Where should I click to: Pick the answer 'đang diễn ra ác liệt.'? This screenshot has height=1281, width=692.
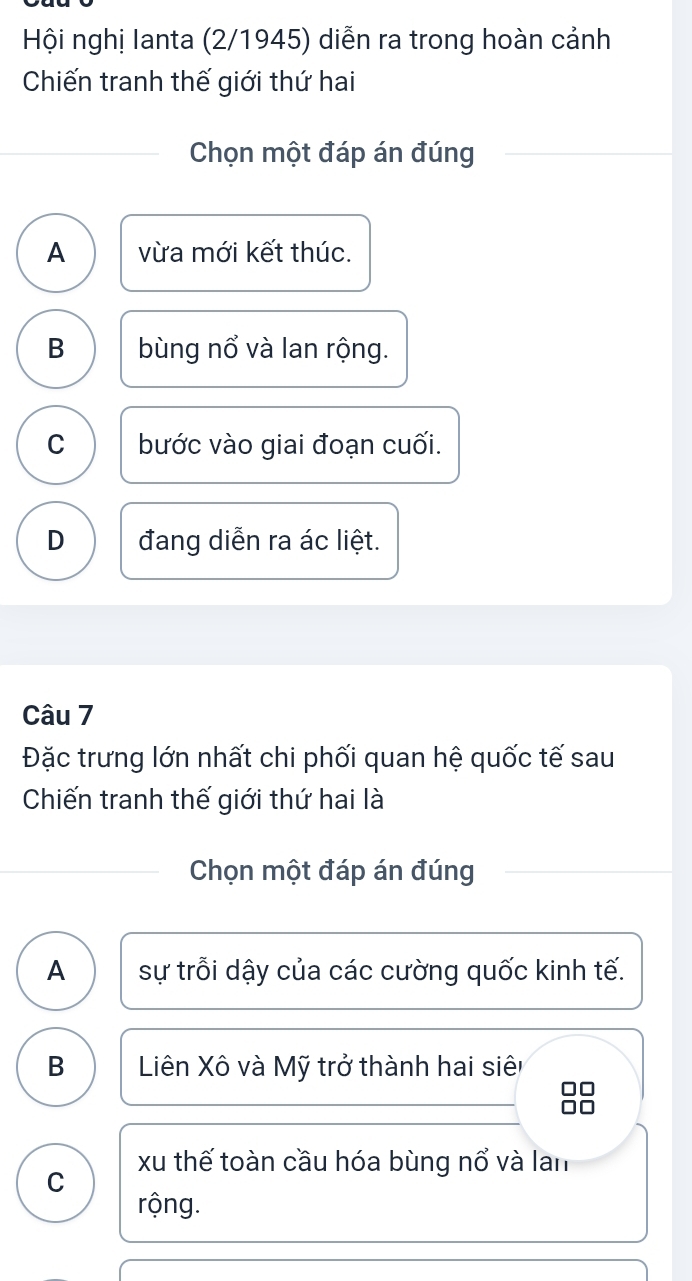click(x=259, y=541)
